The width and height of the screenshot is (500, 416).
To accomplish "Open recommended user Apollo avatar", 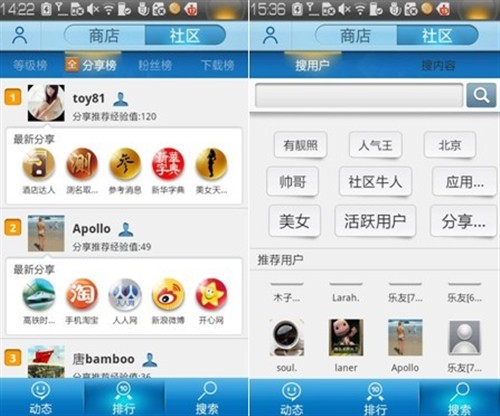I will (405, 338).
